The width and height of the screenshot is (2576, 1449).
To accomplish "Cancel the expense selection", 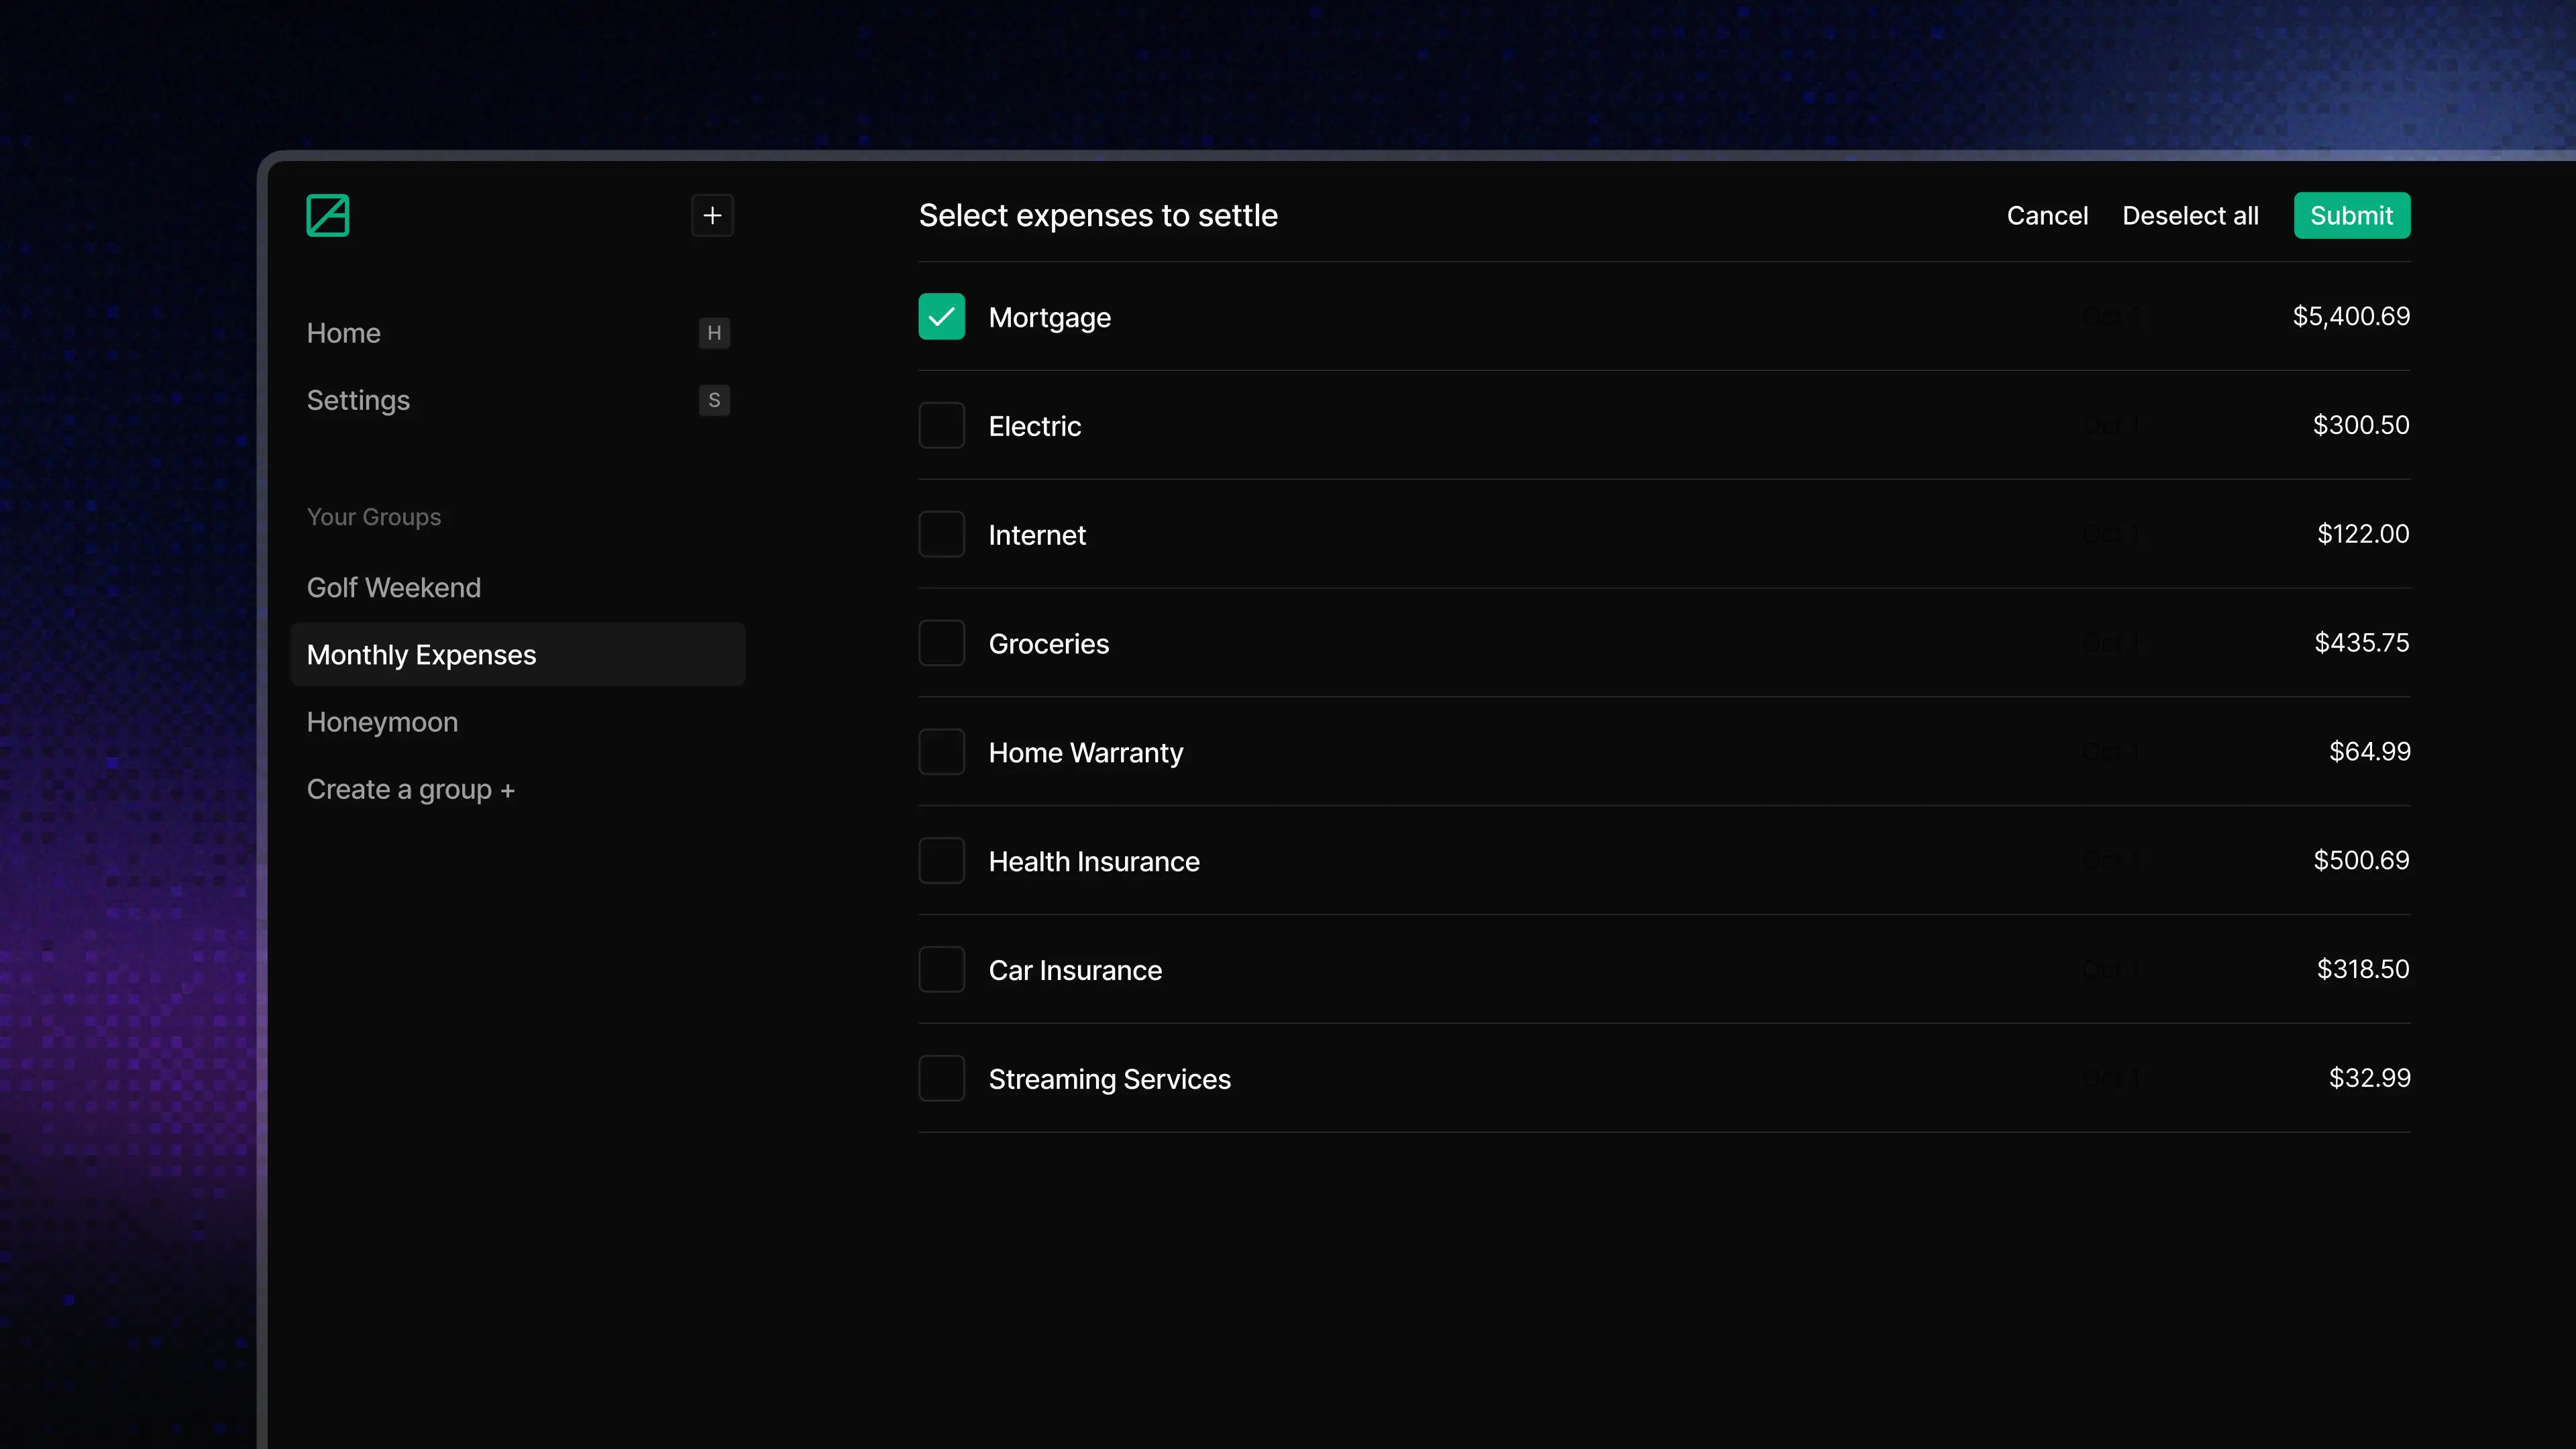I will click(x=2047, y=215).
